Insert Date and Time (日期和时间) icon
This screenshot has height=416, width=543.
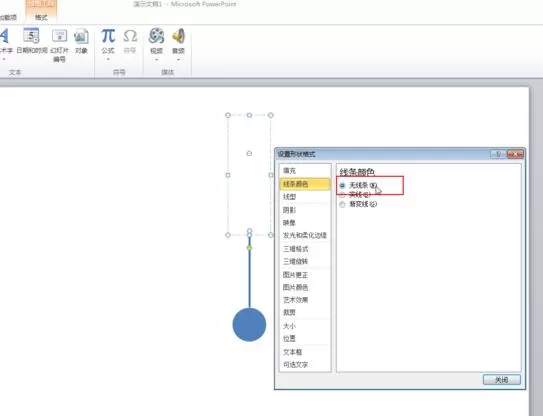coord(32,36)
